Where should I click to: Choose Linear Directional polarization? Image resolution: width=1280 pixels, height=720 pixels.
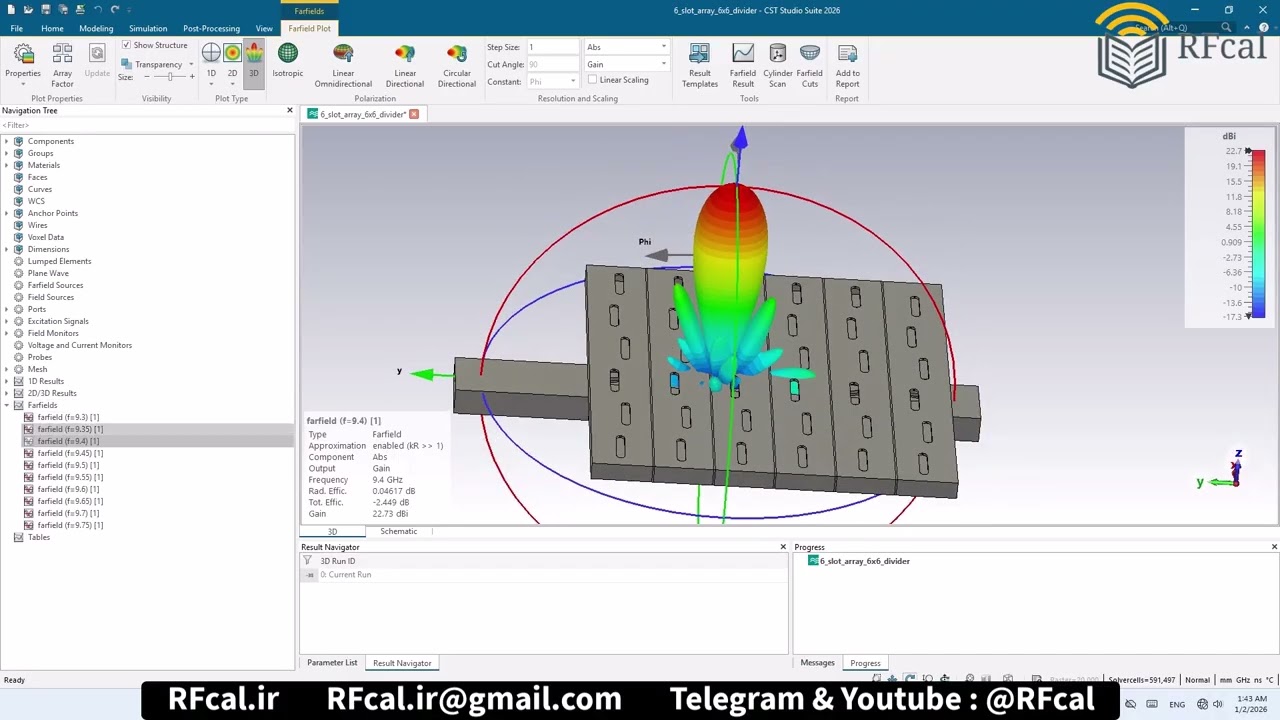[x=405, y=65]
